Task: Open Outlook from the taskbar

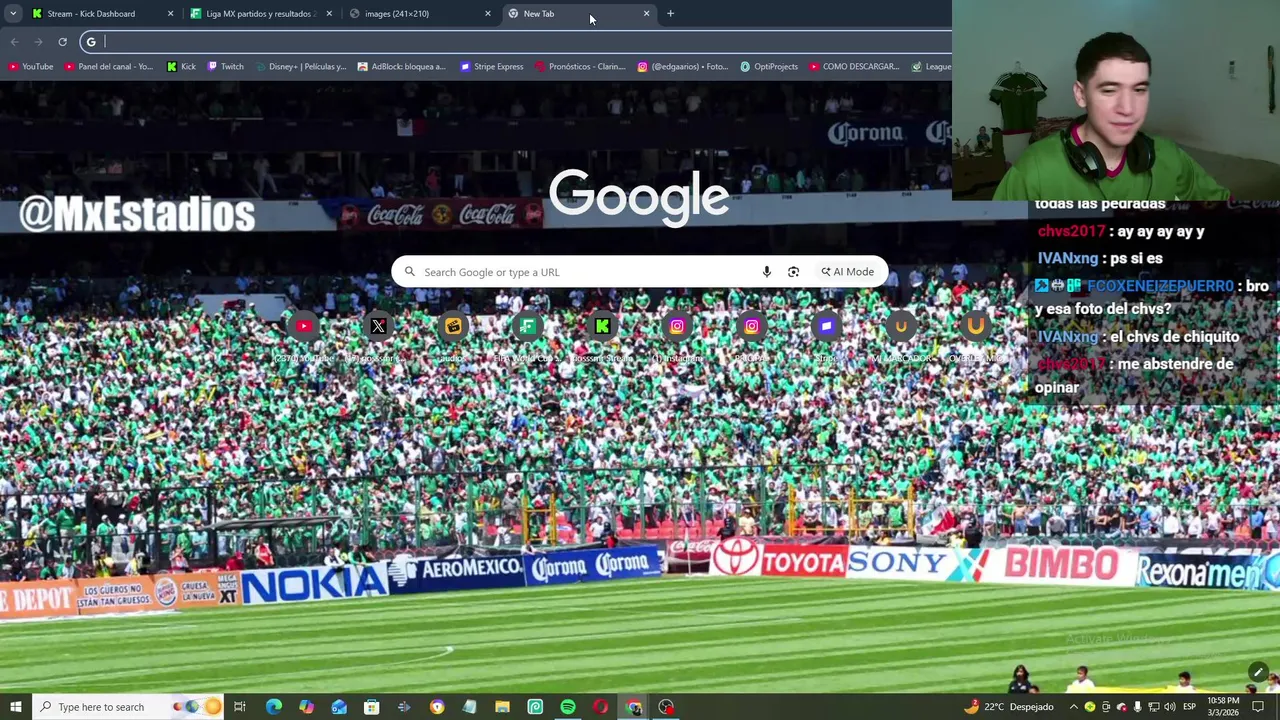Action: (339, 707)
